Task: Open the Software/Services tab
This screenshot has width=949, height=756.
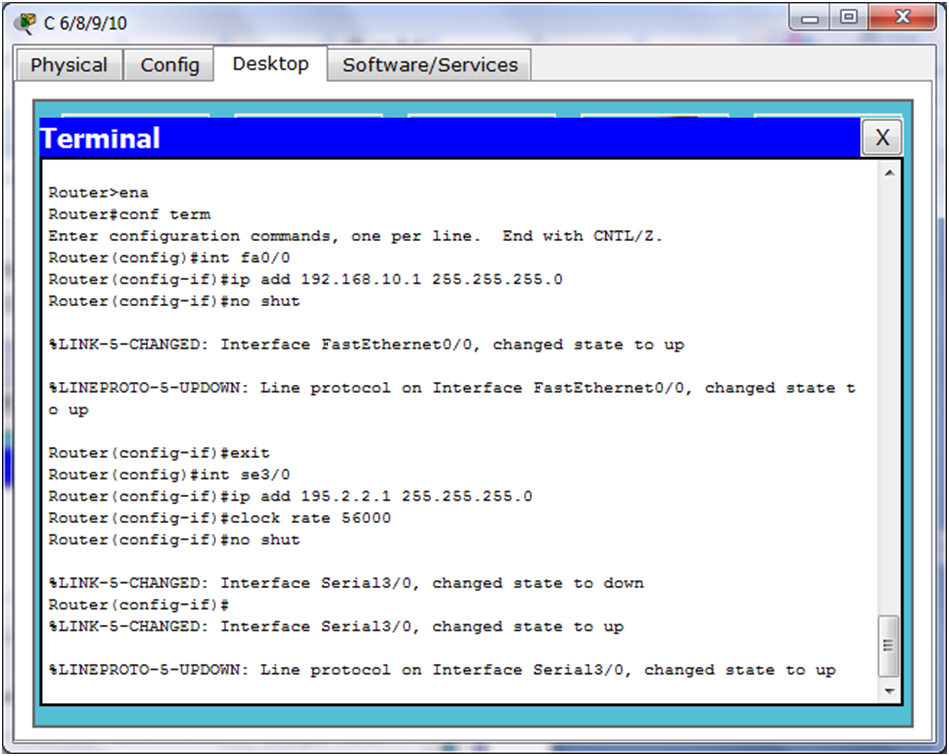Action: coord(430,65)
